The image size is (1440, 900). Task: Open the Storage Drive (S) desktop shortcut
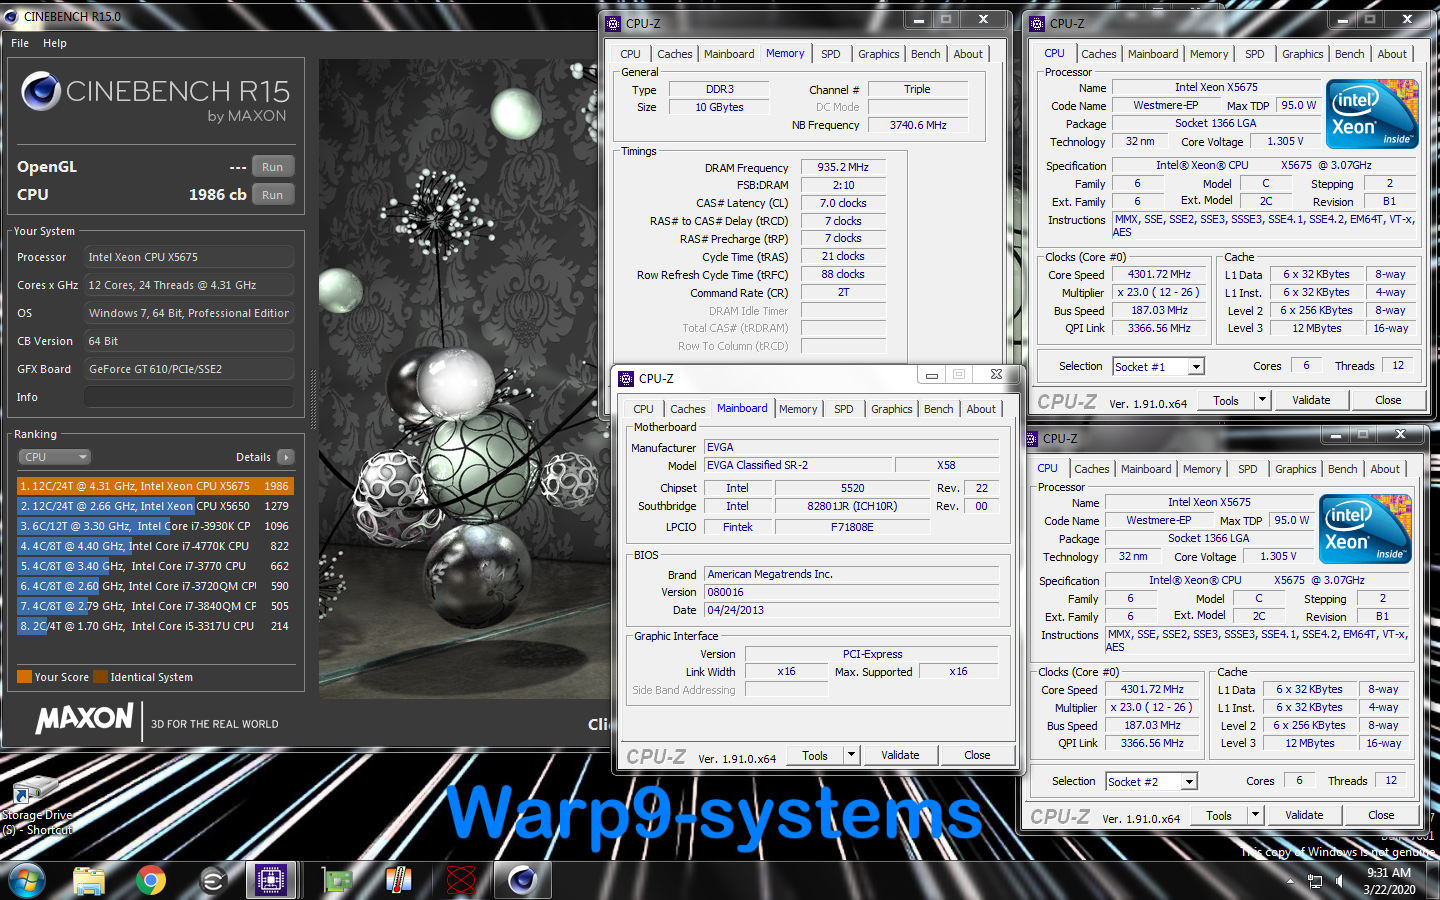(x=37, y=805)
